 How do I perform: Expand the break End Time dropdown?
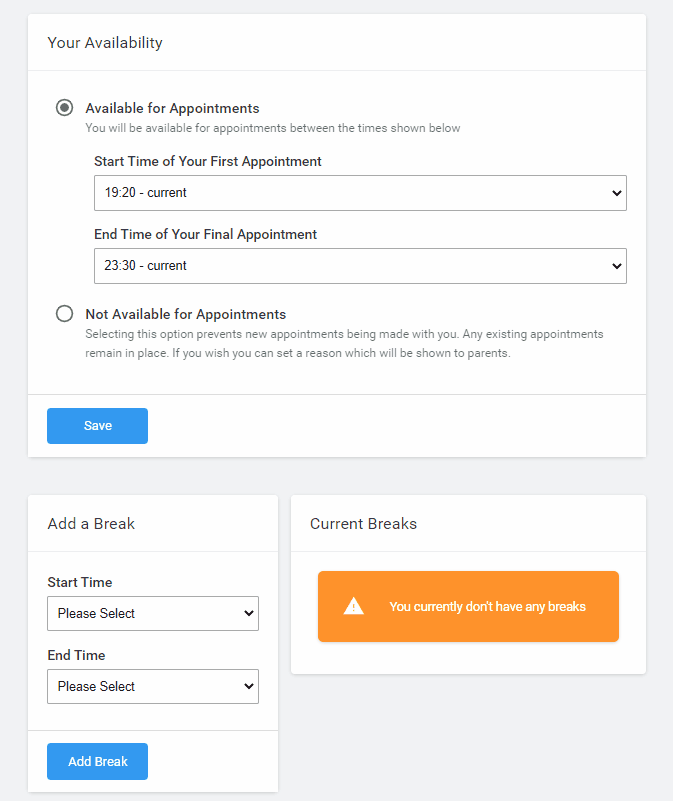tap(153, 686)
